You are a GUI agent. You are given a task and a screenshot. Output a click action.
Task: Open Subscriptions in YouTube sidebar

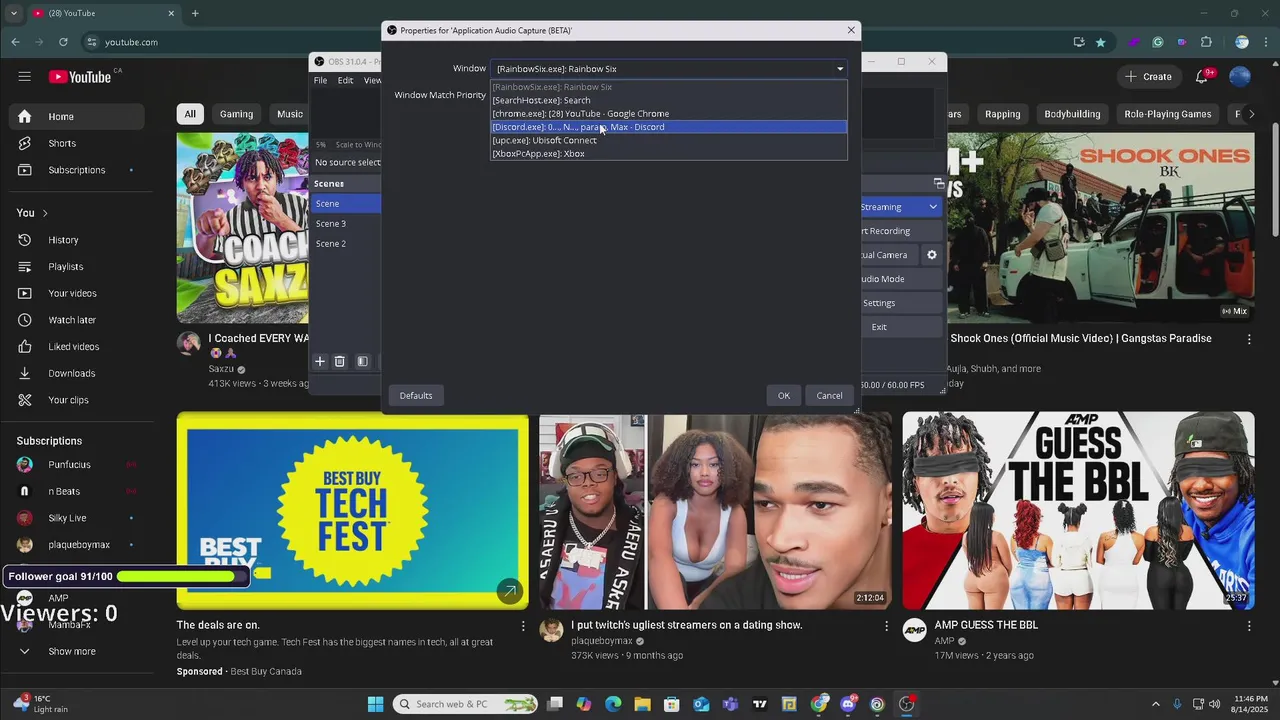click(76, 170)
